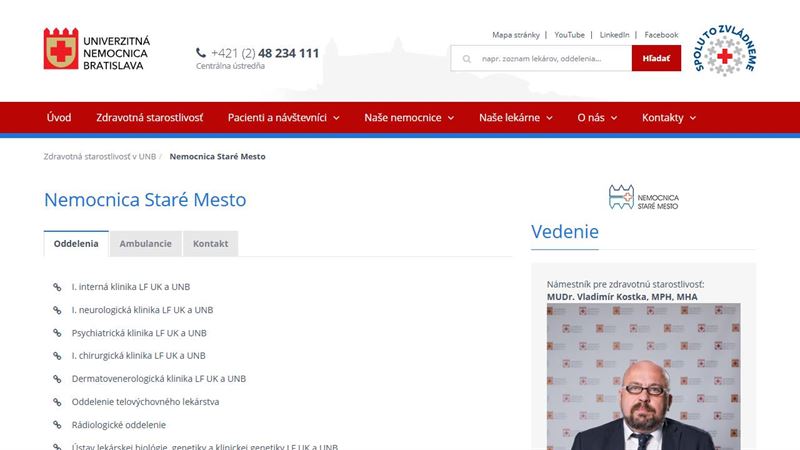
Task: Open Oddelenie telovýchovného lekárstva link
Action: (145, 402)
